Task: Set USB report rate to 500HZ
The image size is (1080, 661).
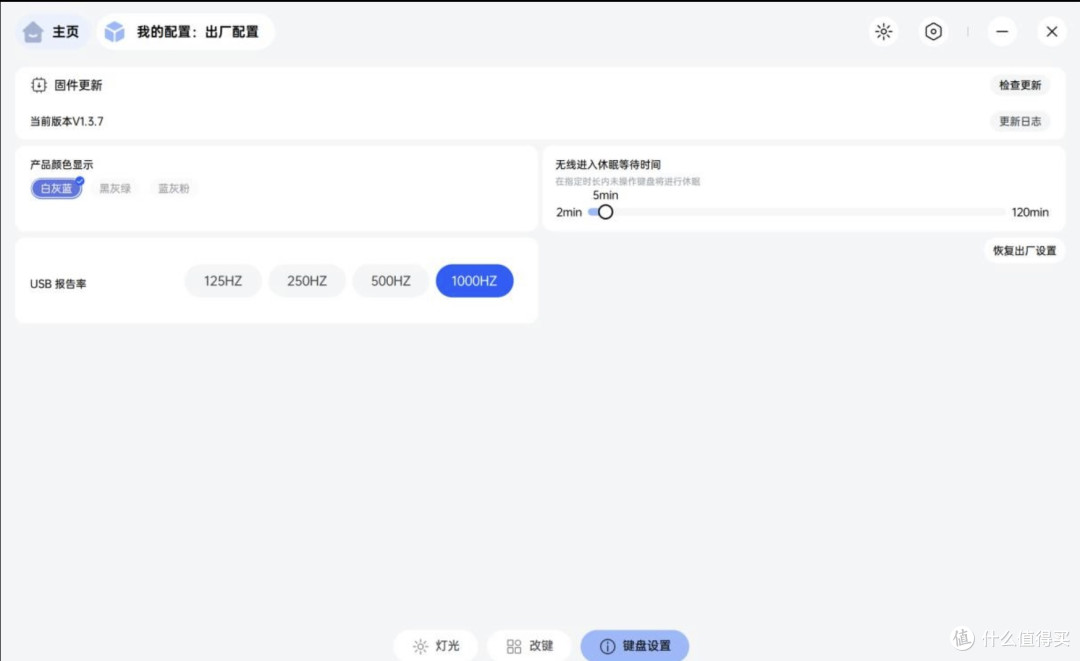Action: click(x=391, y=281)
